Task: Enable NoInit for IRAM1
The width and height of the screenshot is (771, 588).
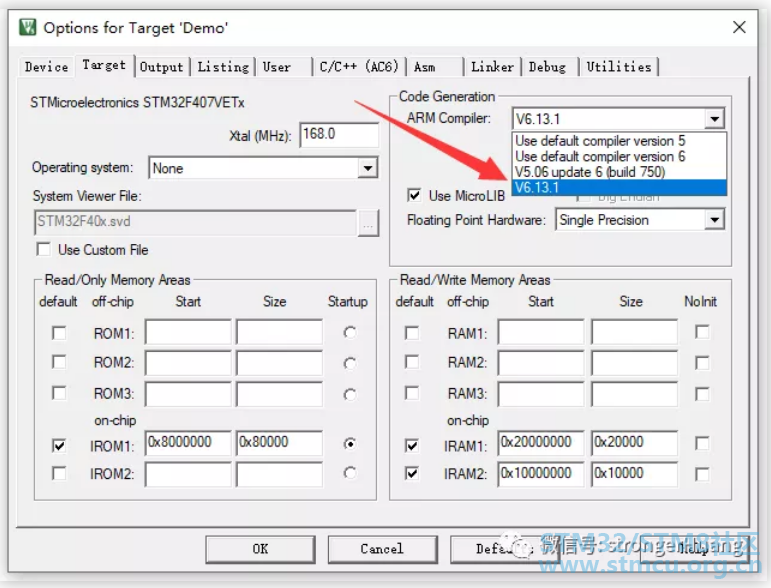Action: (702, 443)
